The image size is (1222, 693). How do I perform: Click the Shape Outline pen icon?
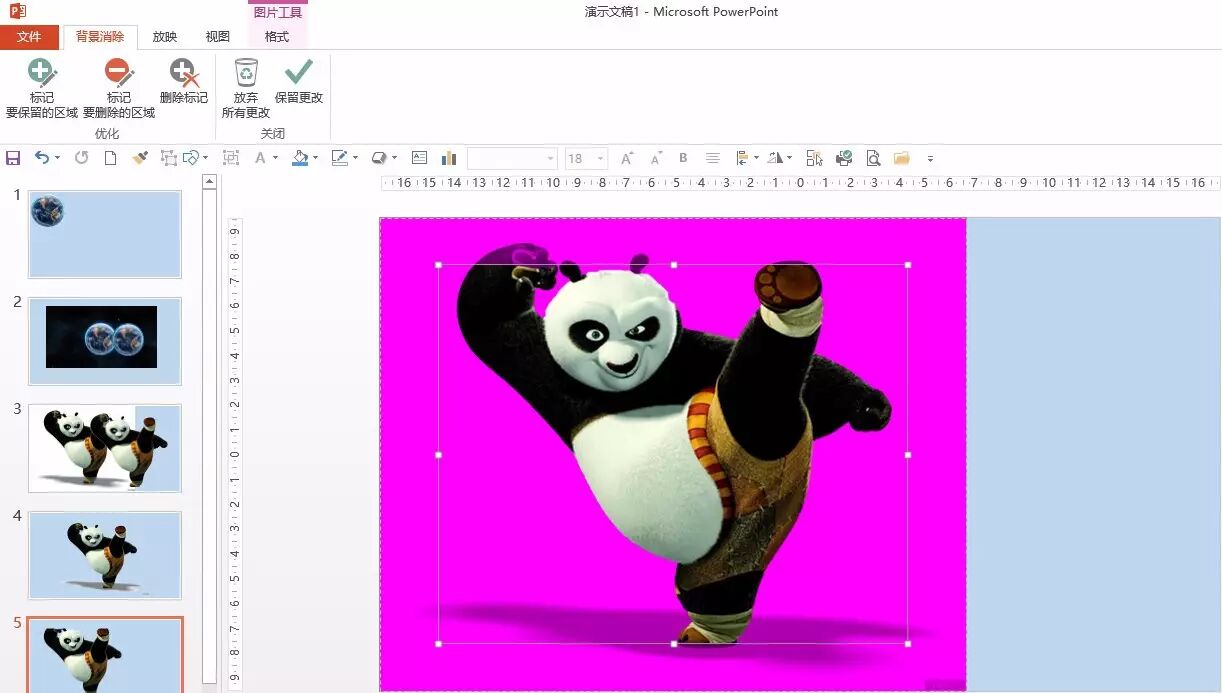click(340, 158)
